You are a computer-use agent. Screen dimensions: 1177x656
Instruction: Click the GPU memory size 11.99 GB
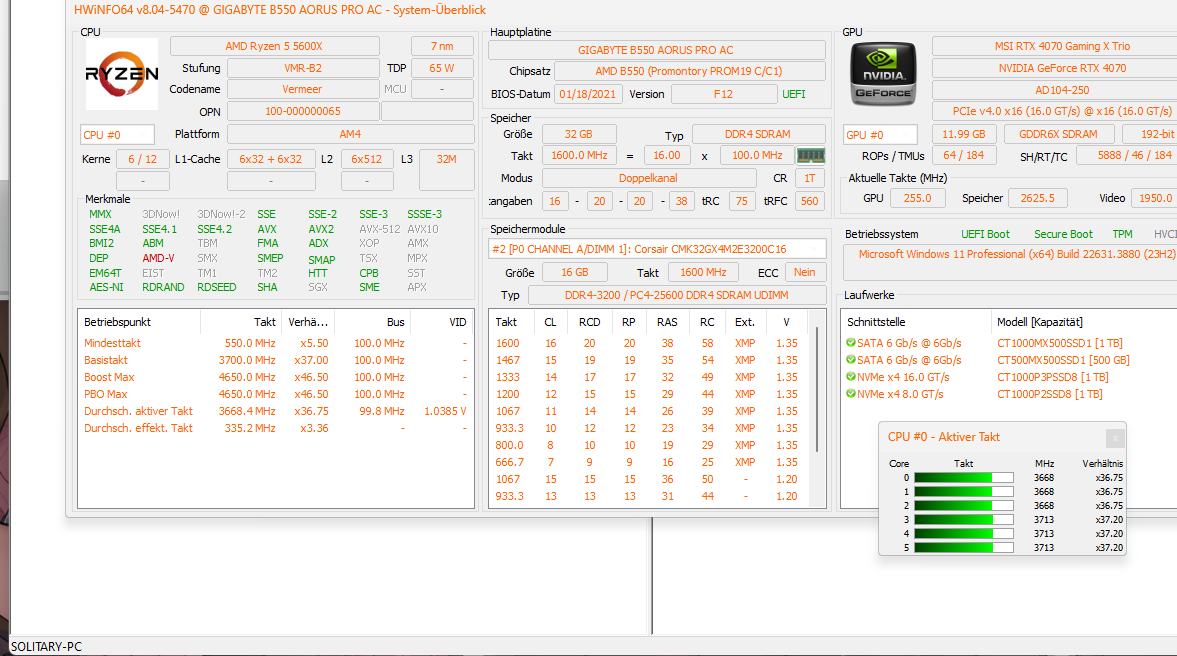(964, 134)
